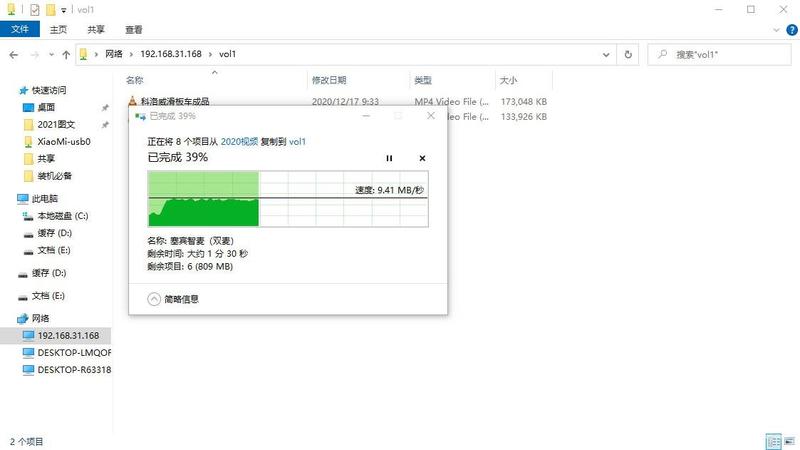Screen dimensions: 800x450
Task: Click 网络 in the address bar
Action: tap(114, 54)
